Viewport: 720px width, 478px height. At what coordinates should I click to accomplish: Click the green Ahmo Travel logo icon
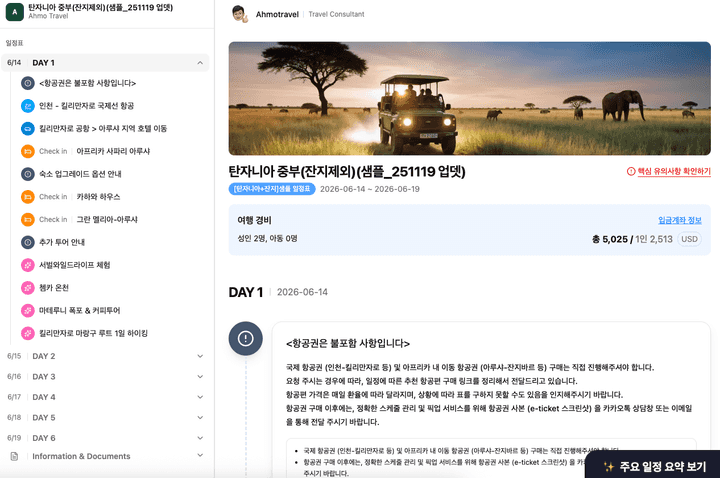coord(15,12)
